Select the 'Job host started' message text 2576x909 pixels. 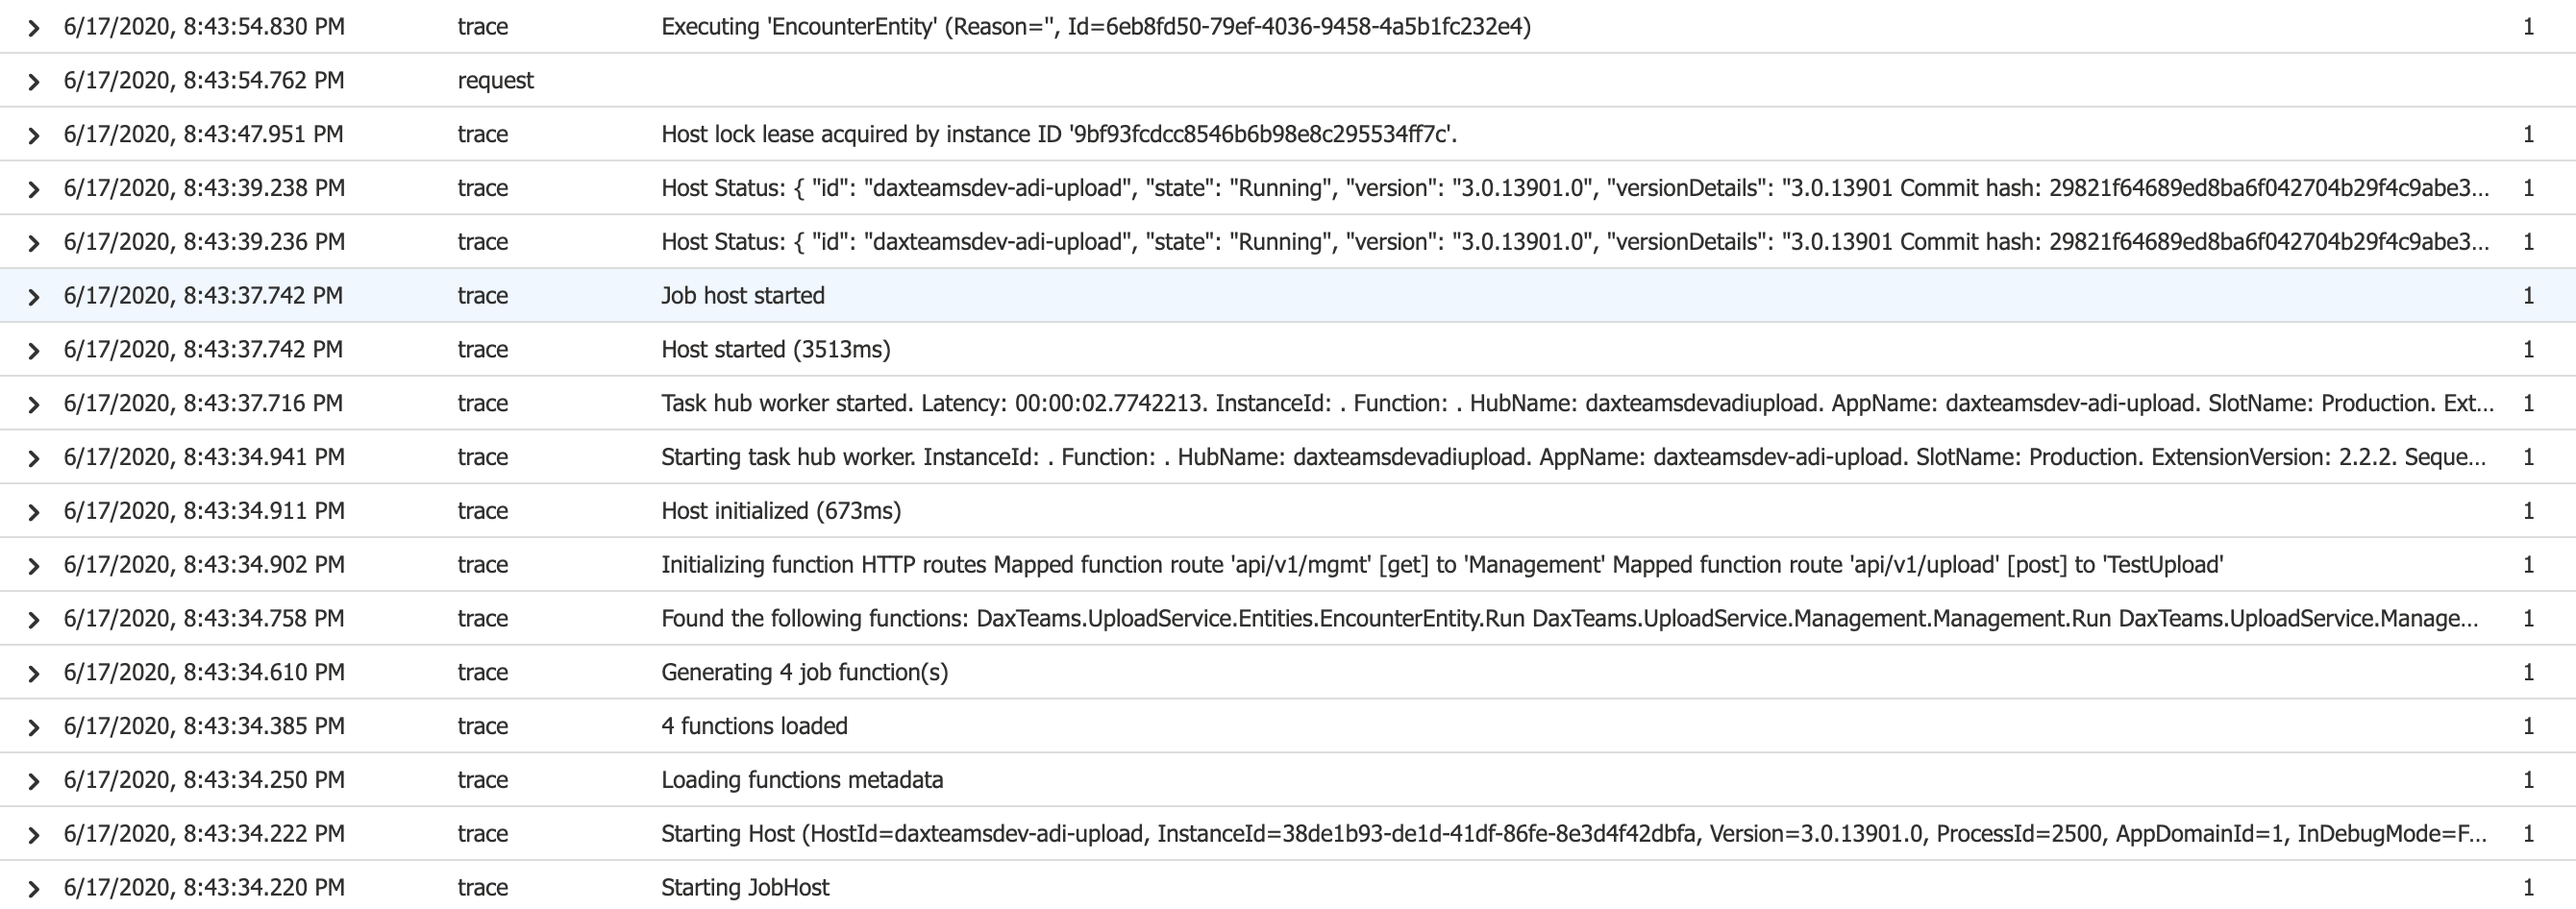742,295
